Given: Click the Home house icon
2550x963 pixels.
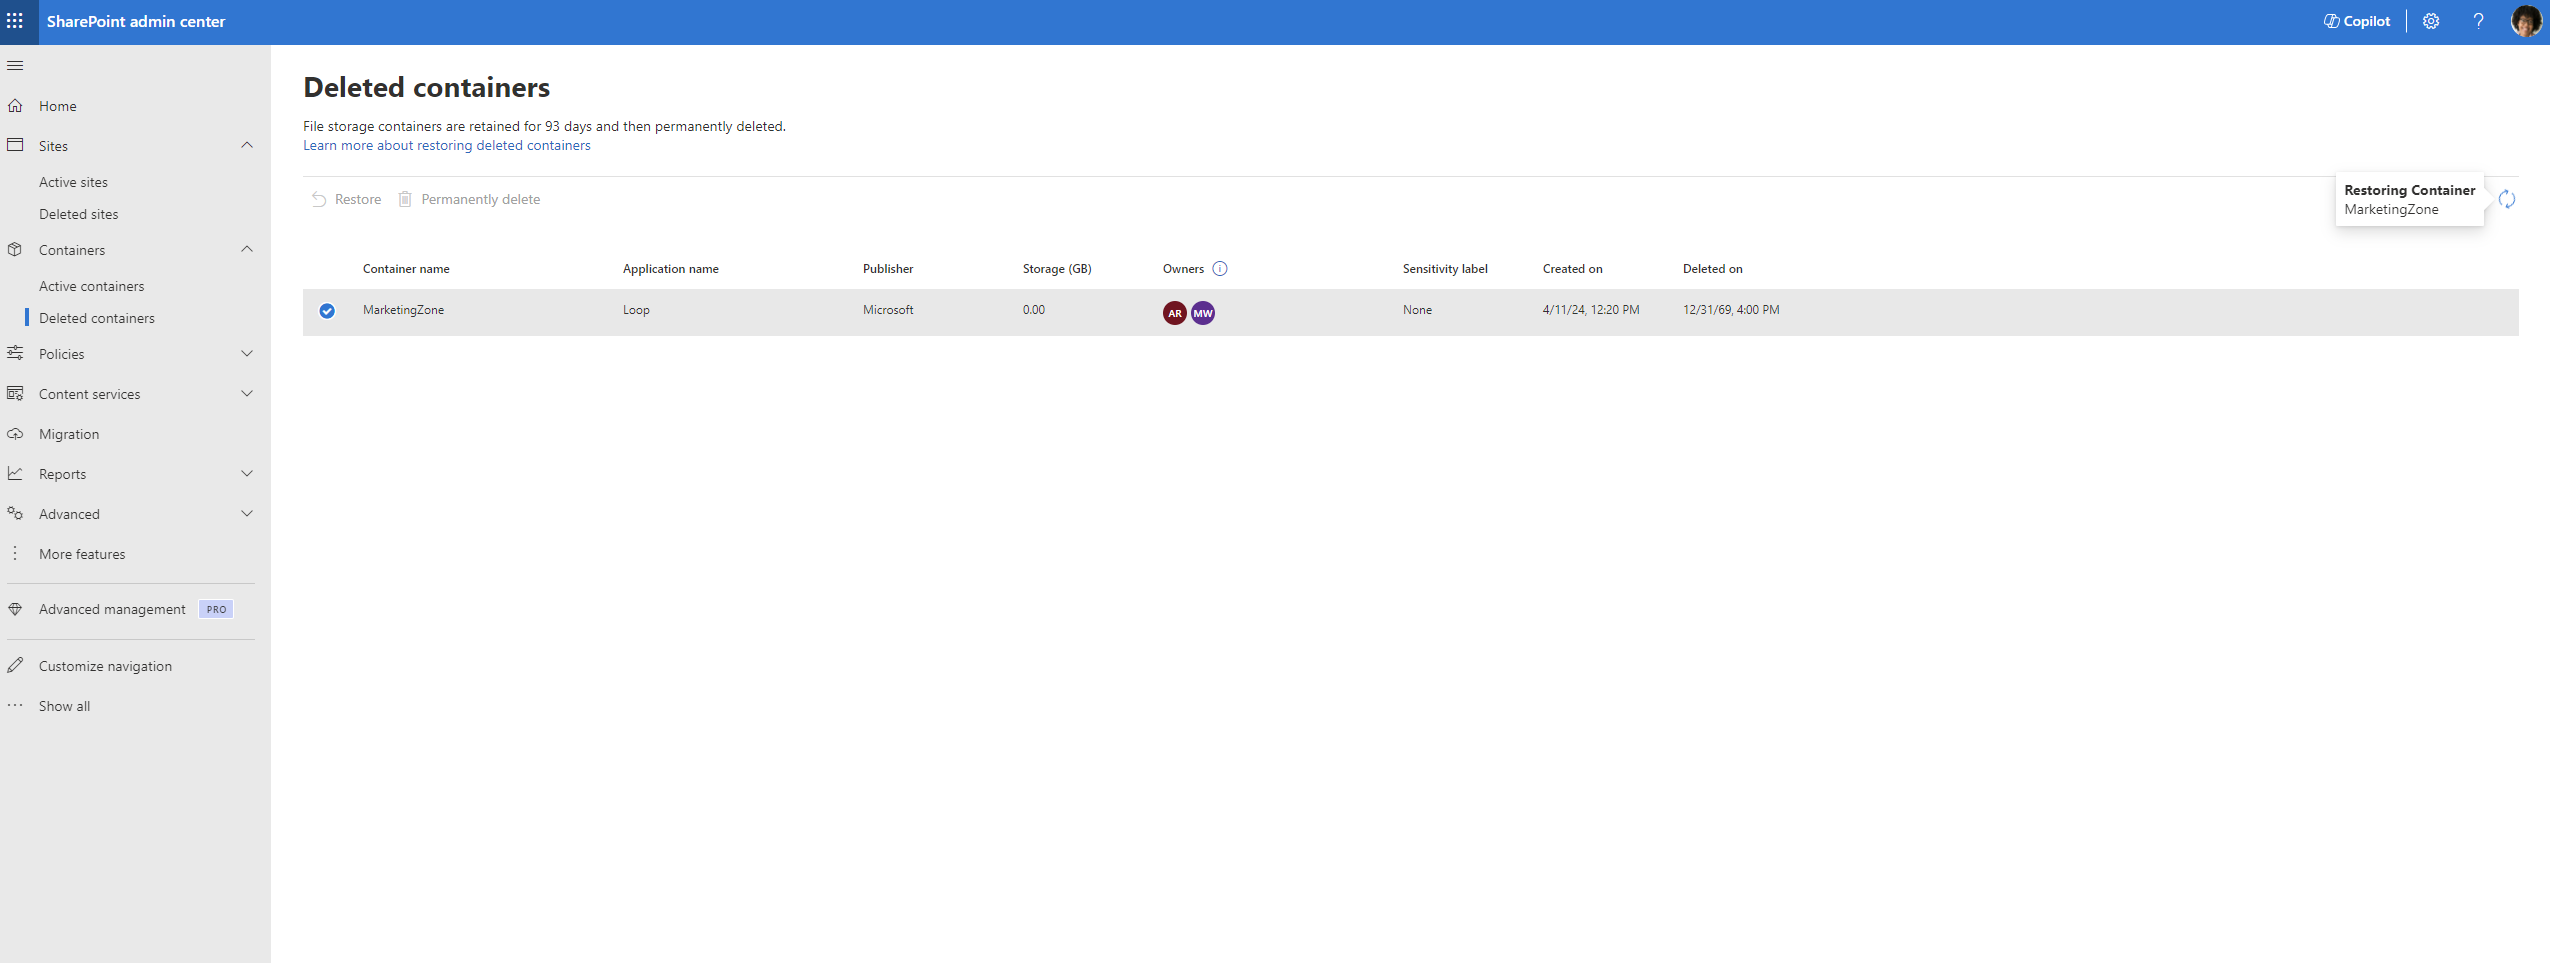Looking at the screenshot, I should 15,105.
